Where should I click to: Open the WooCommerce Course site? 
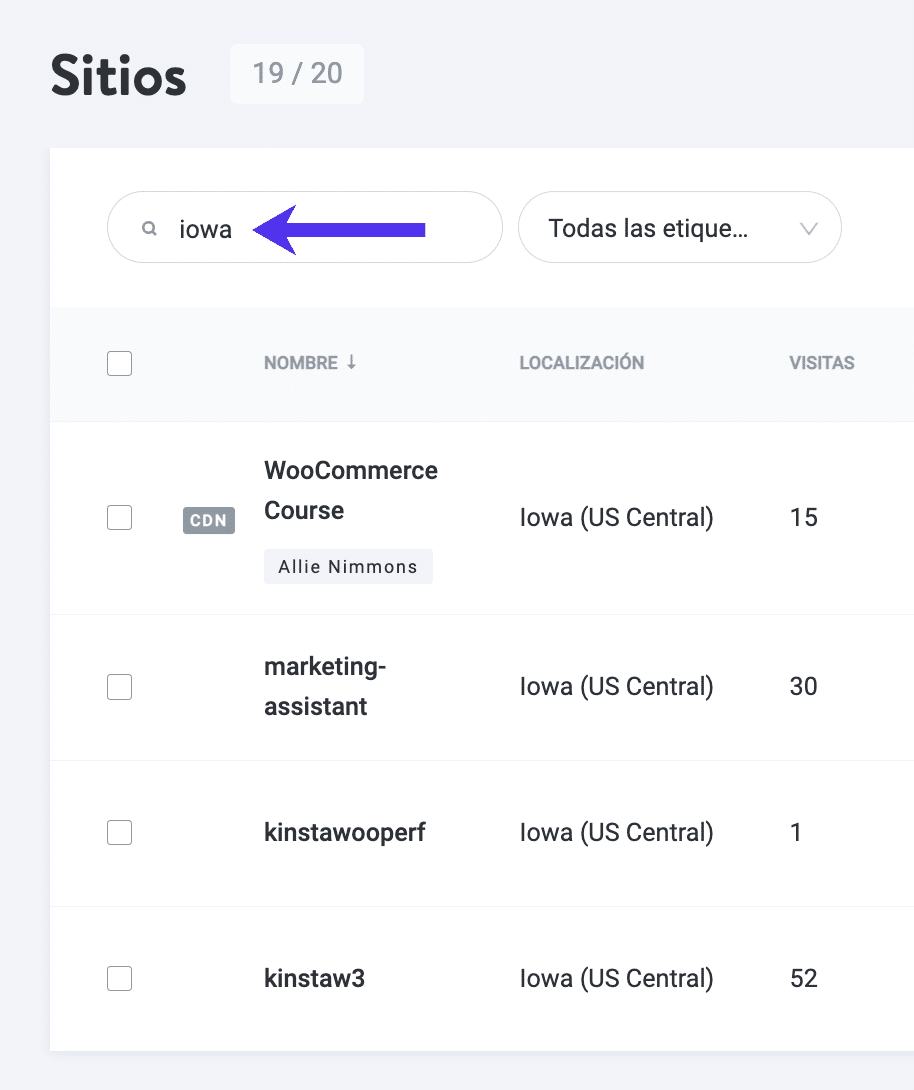click(x=350, y=490)
